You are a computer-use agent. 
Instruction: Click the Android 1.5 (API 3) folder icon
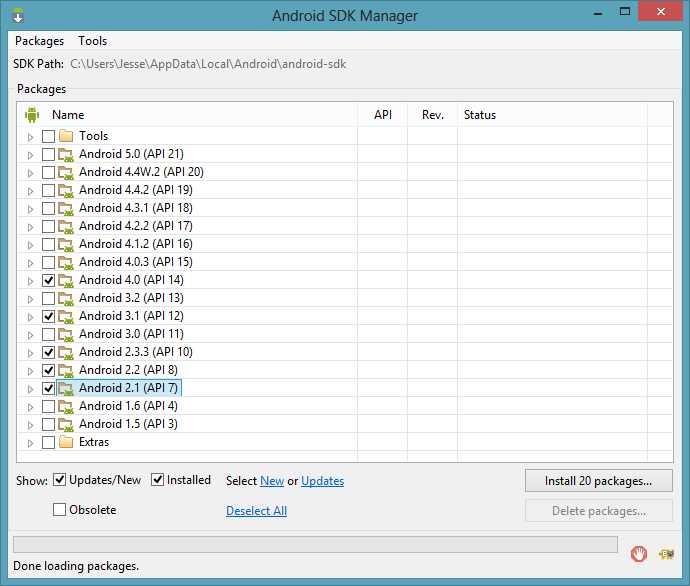click(x=67, y=424)
